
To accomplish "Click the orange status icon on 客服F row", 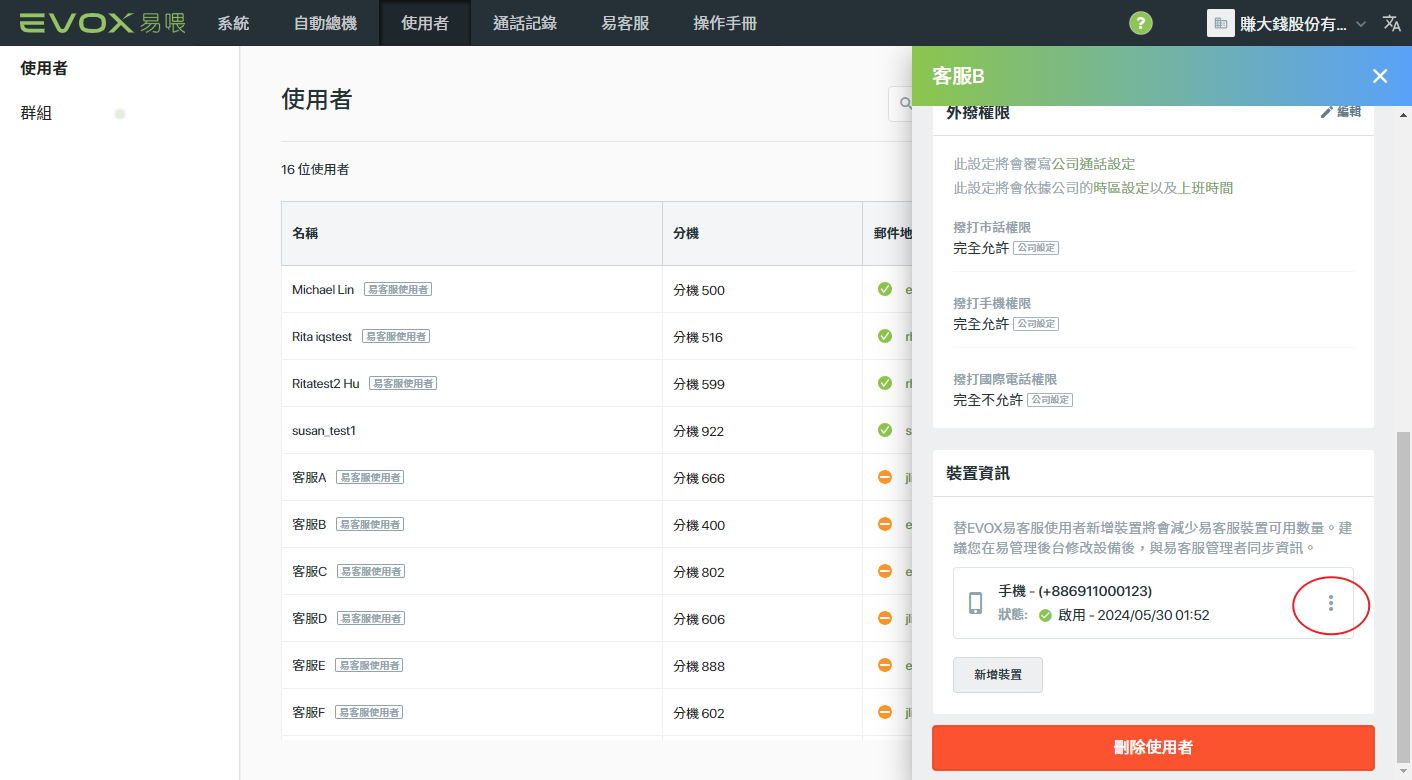I will (x=885, y=712).
